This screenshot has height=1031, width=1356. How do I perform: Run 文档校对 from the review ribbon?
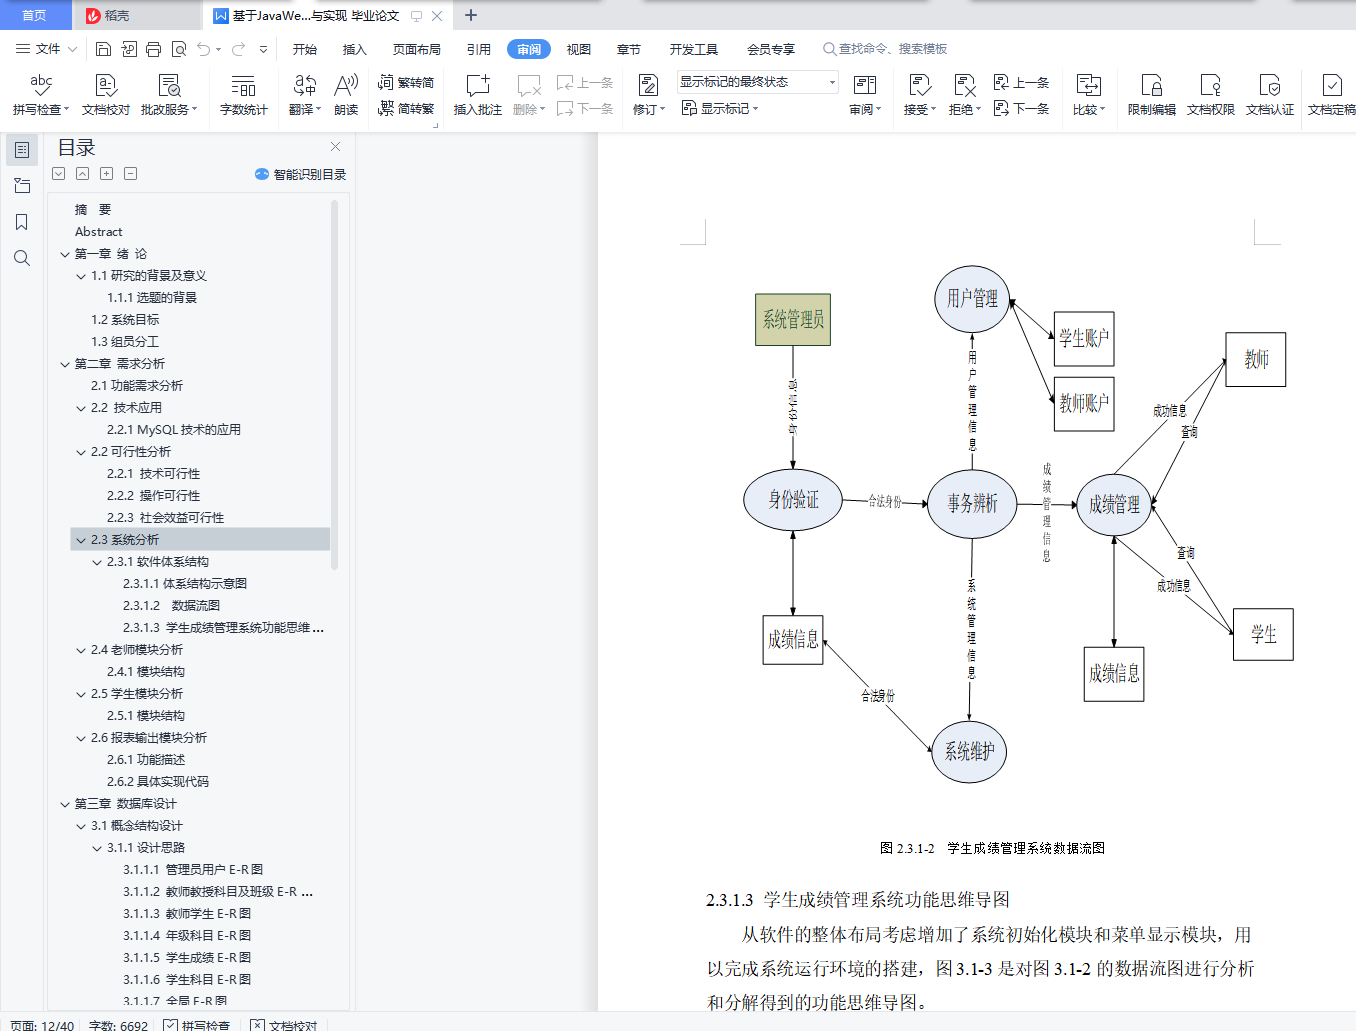click(x=106, y=95)
